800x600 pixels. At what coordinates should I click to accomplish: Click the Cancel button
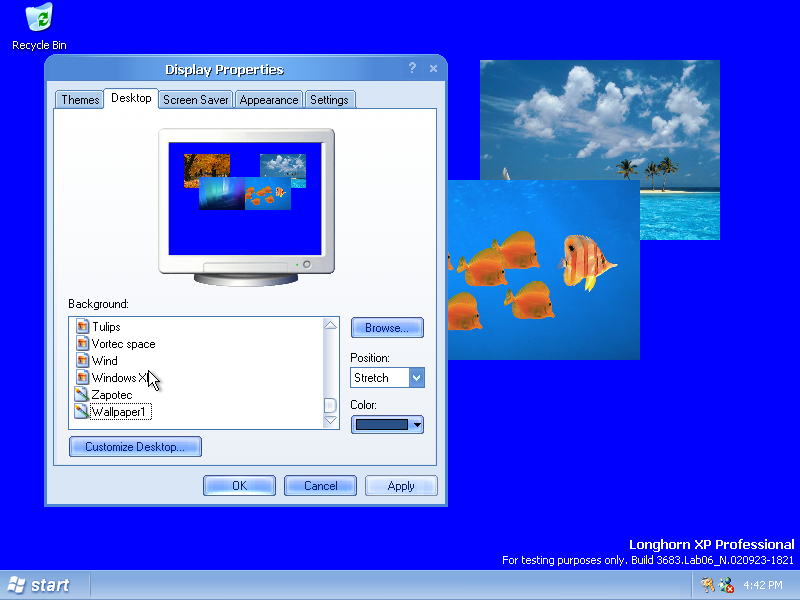(x=320, y=485)
